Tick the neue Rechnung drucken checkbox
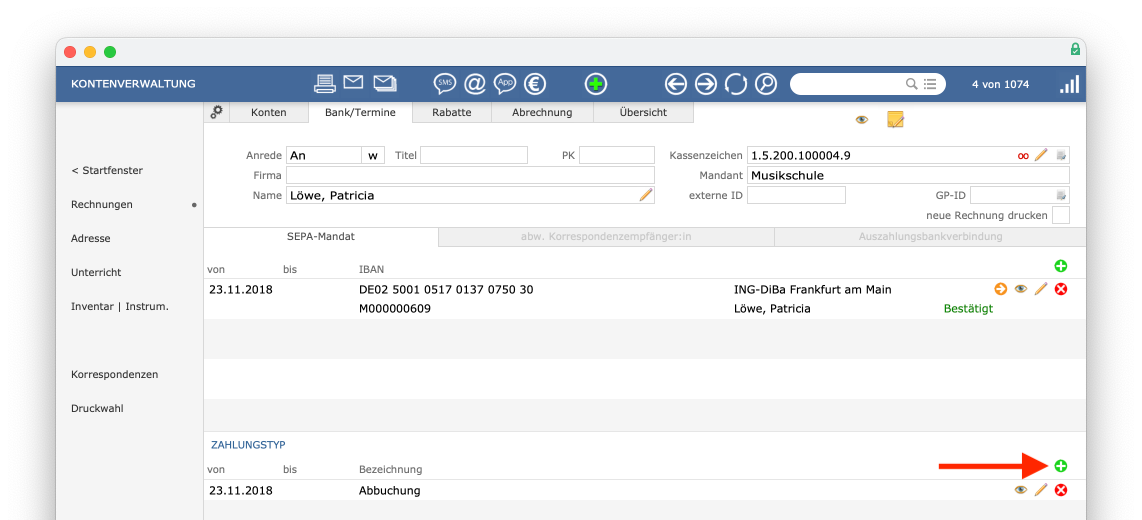The height and width of the screenshot is (520, 1142). coord(1061,215)
